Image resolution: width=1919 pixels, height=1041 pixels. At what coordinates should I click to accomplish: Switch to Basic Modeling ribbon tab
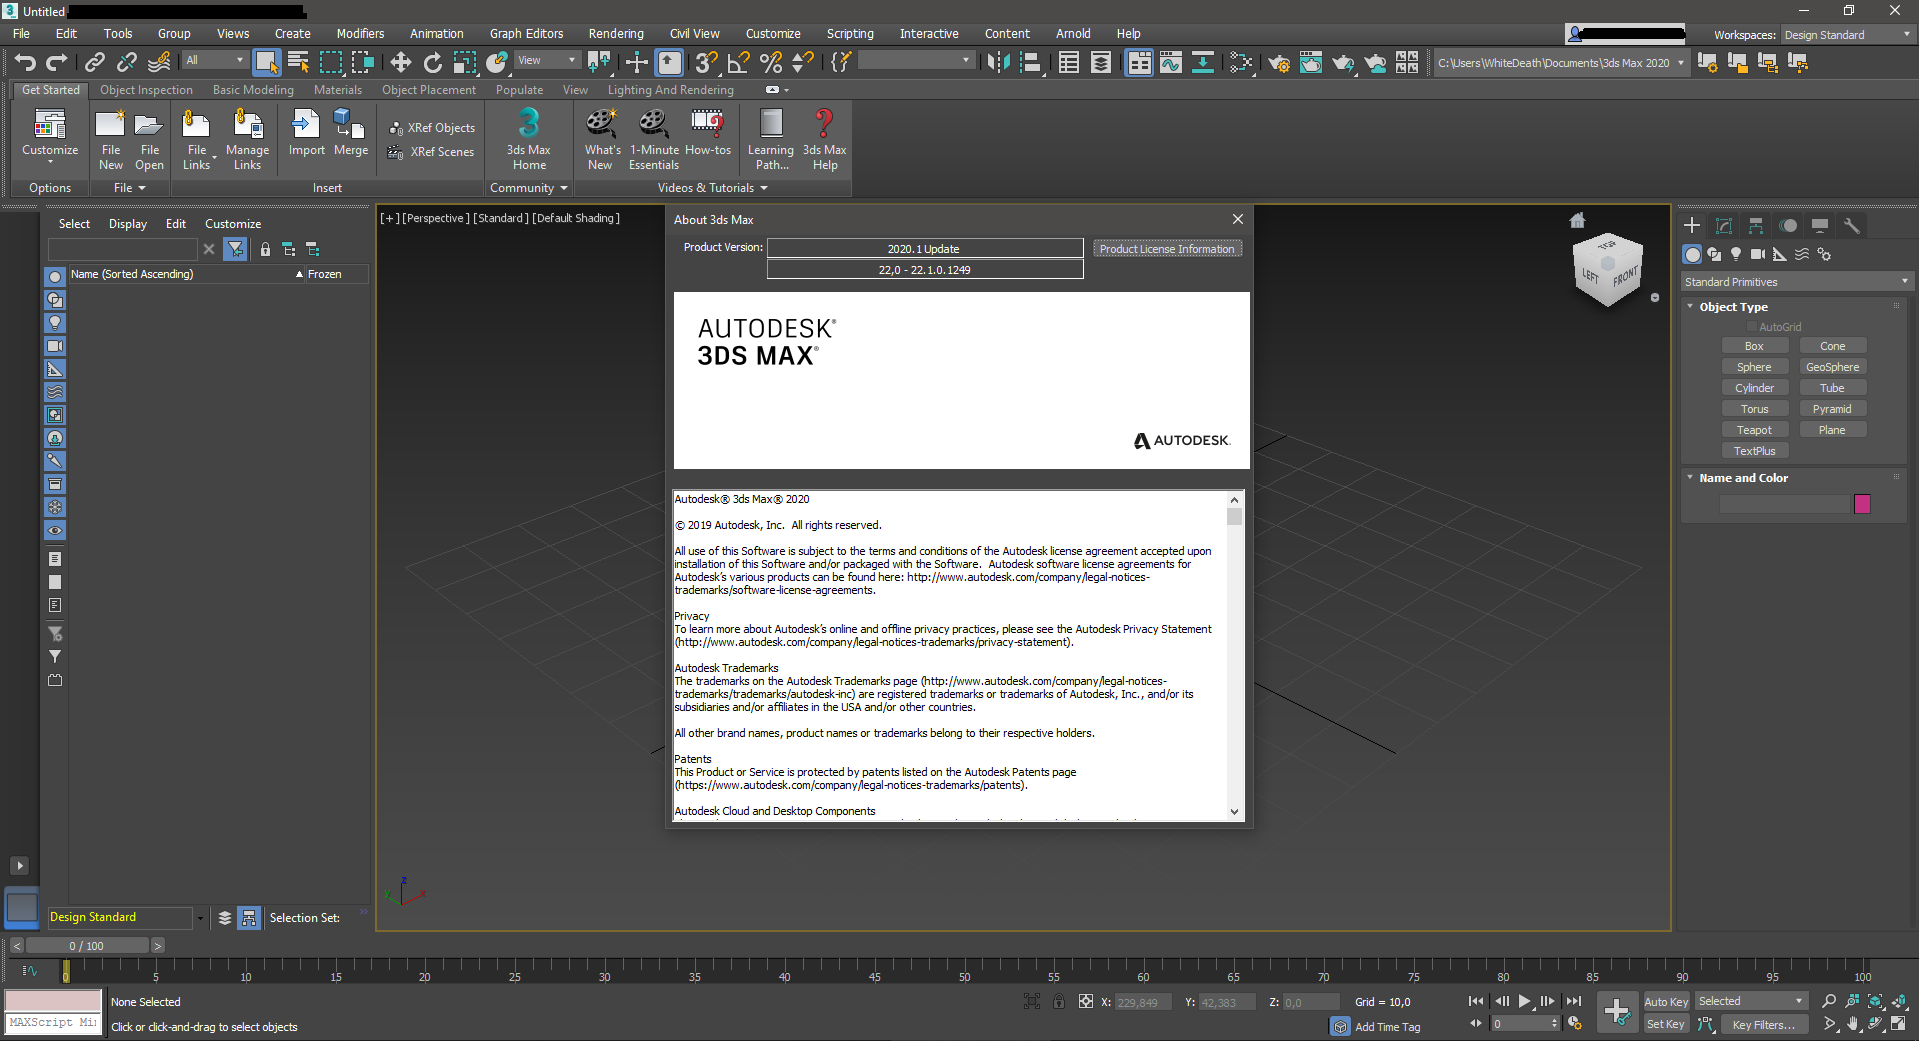[253, 90]
